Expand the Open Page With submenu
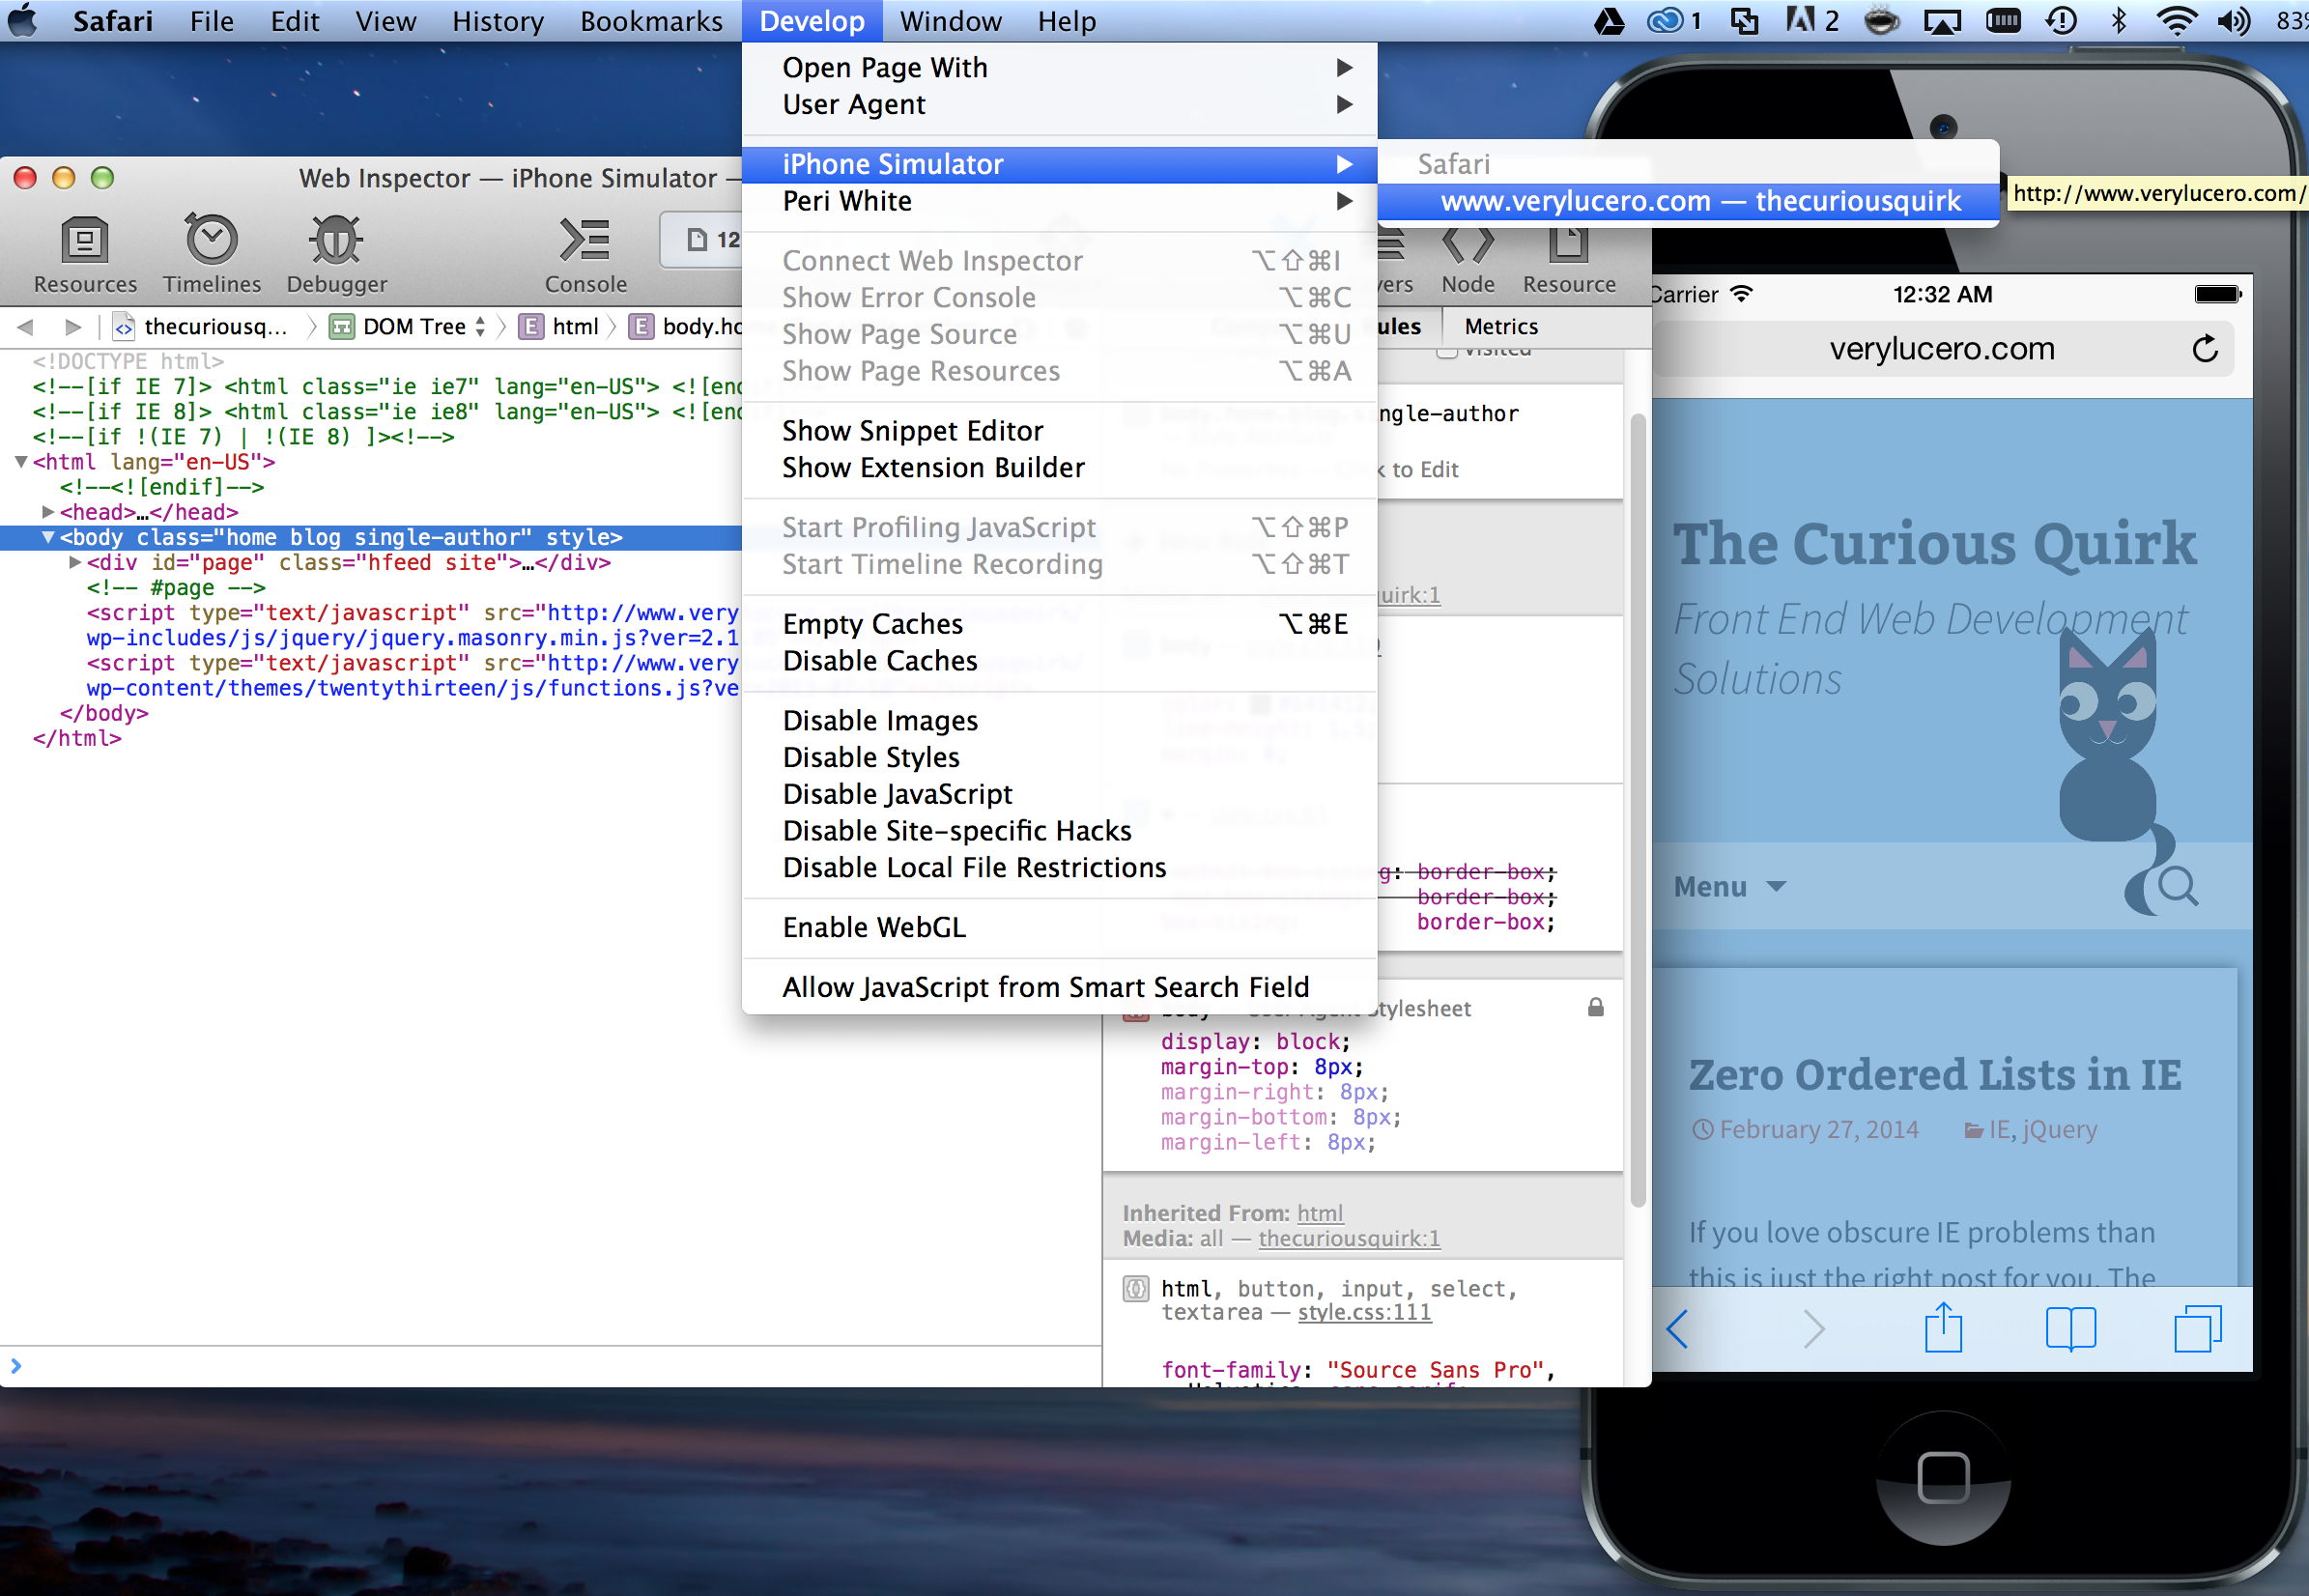The image size is (2309, 1596). click(1059, 67)
